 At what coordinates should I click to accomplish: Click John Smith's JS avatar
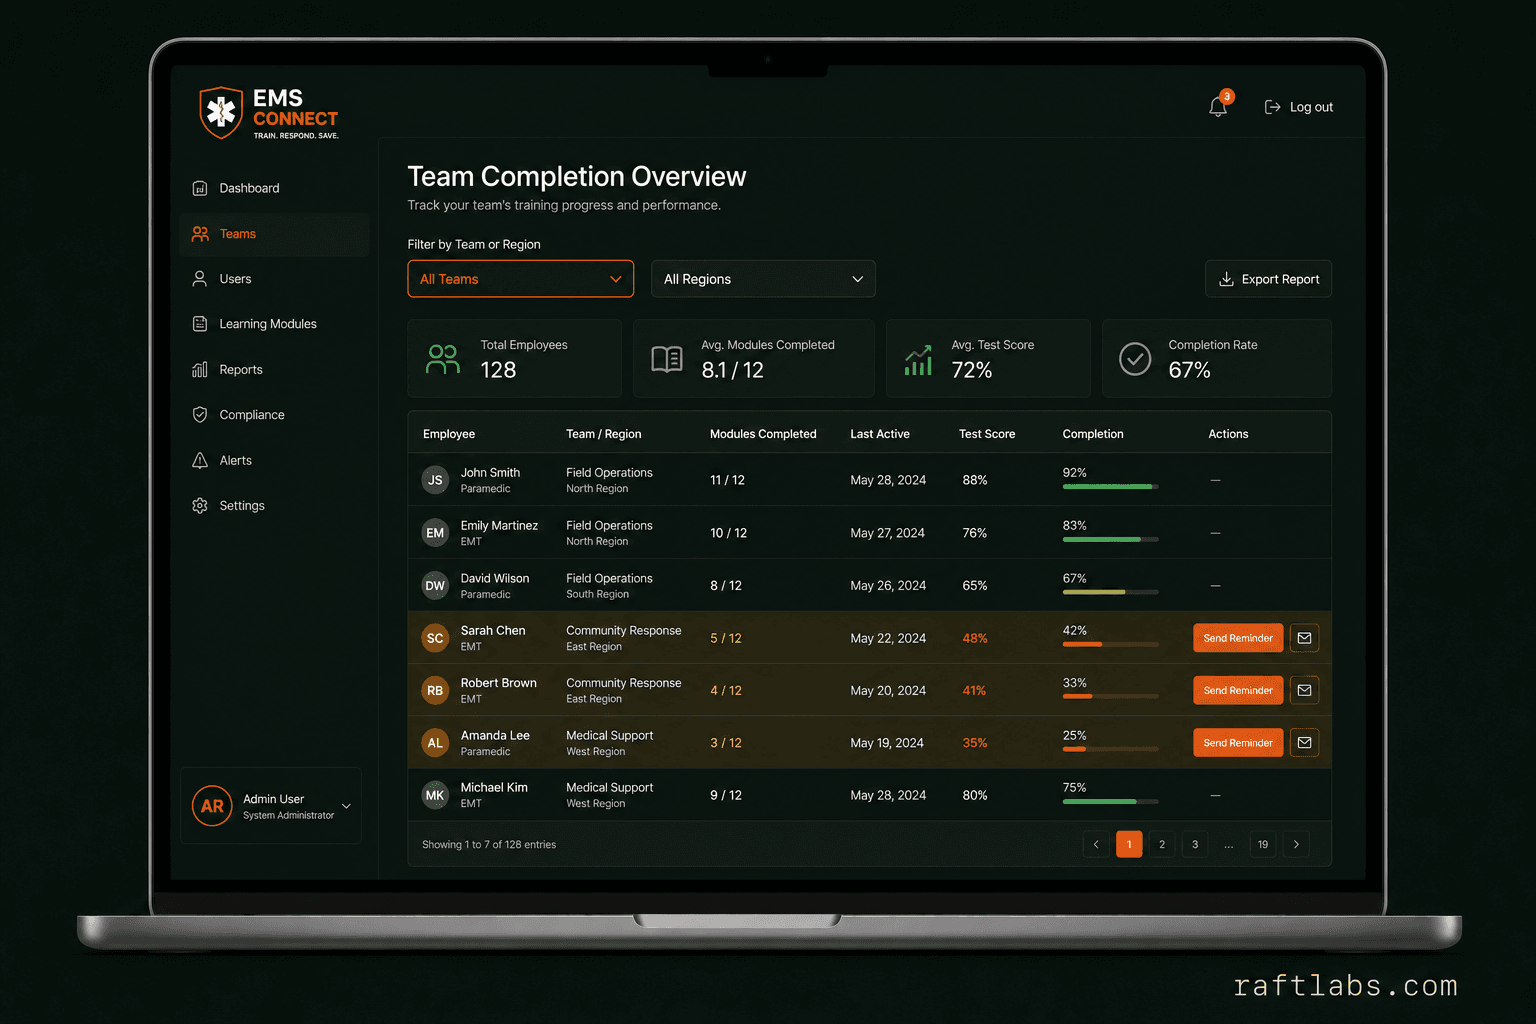point(435,480)
